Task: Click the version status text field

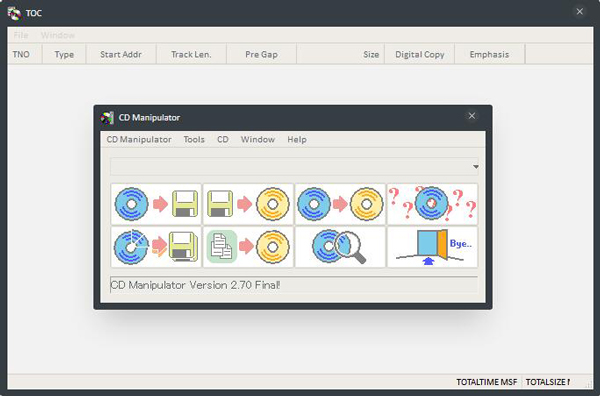Action: pos(293,285)
